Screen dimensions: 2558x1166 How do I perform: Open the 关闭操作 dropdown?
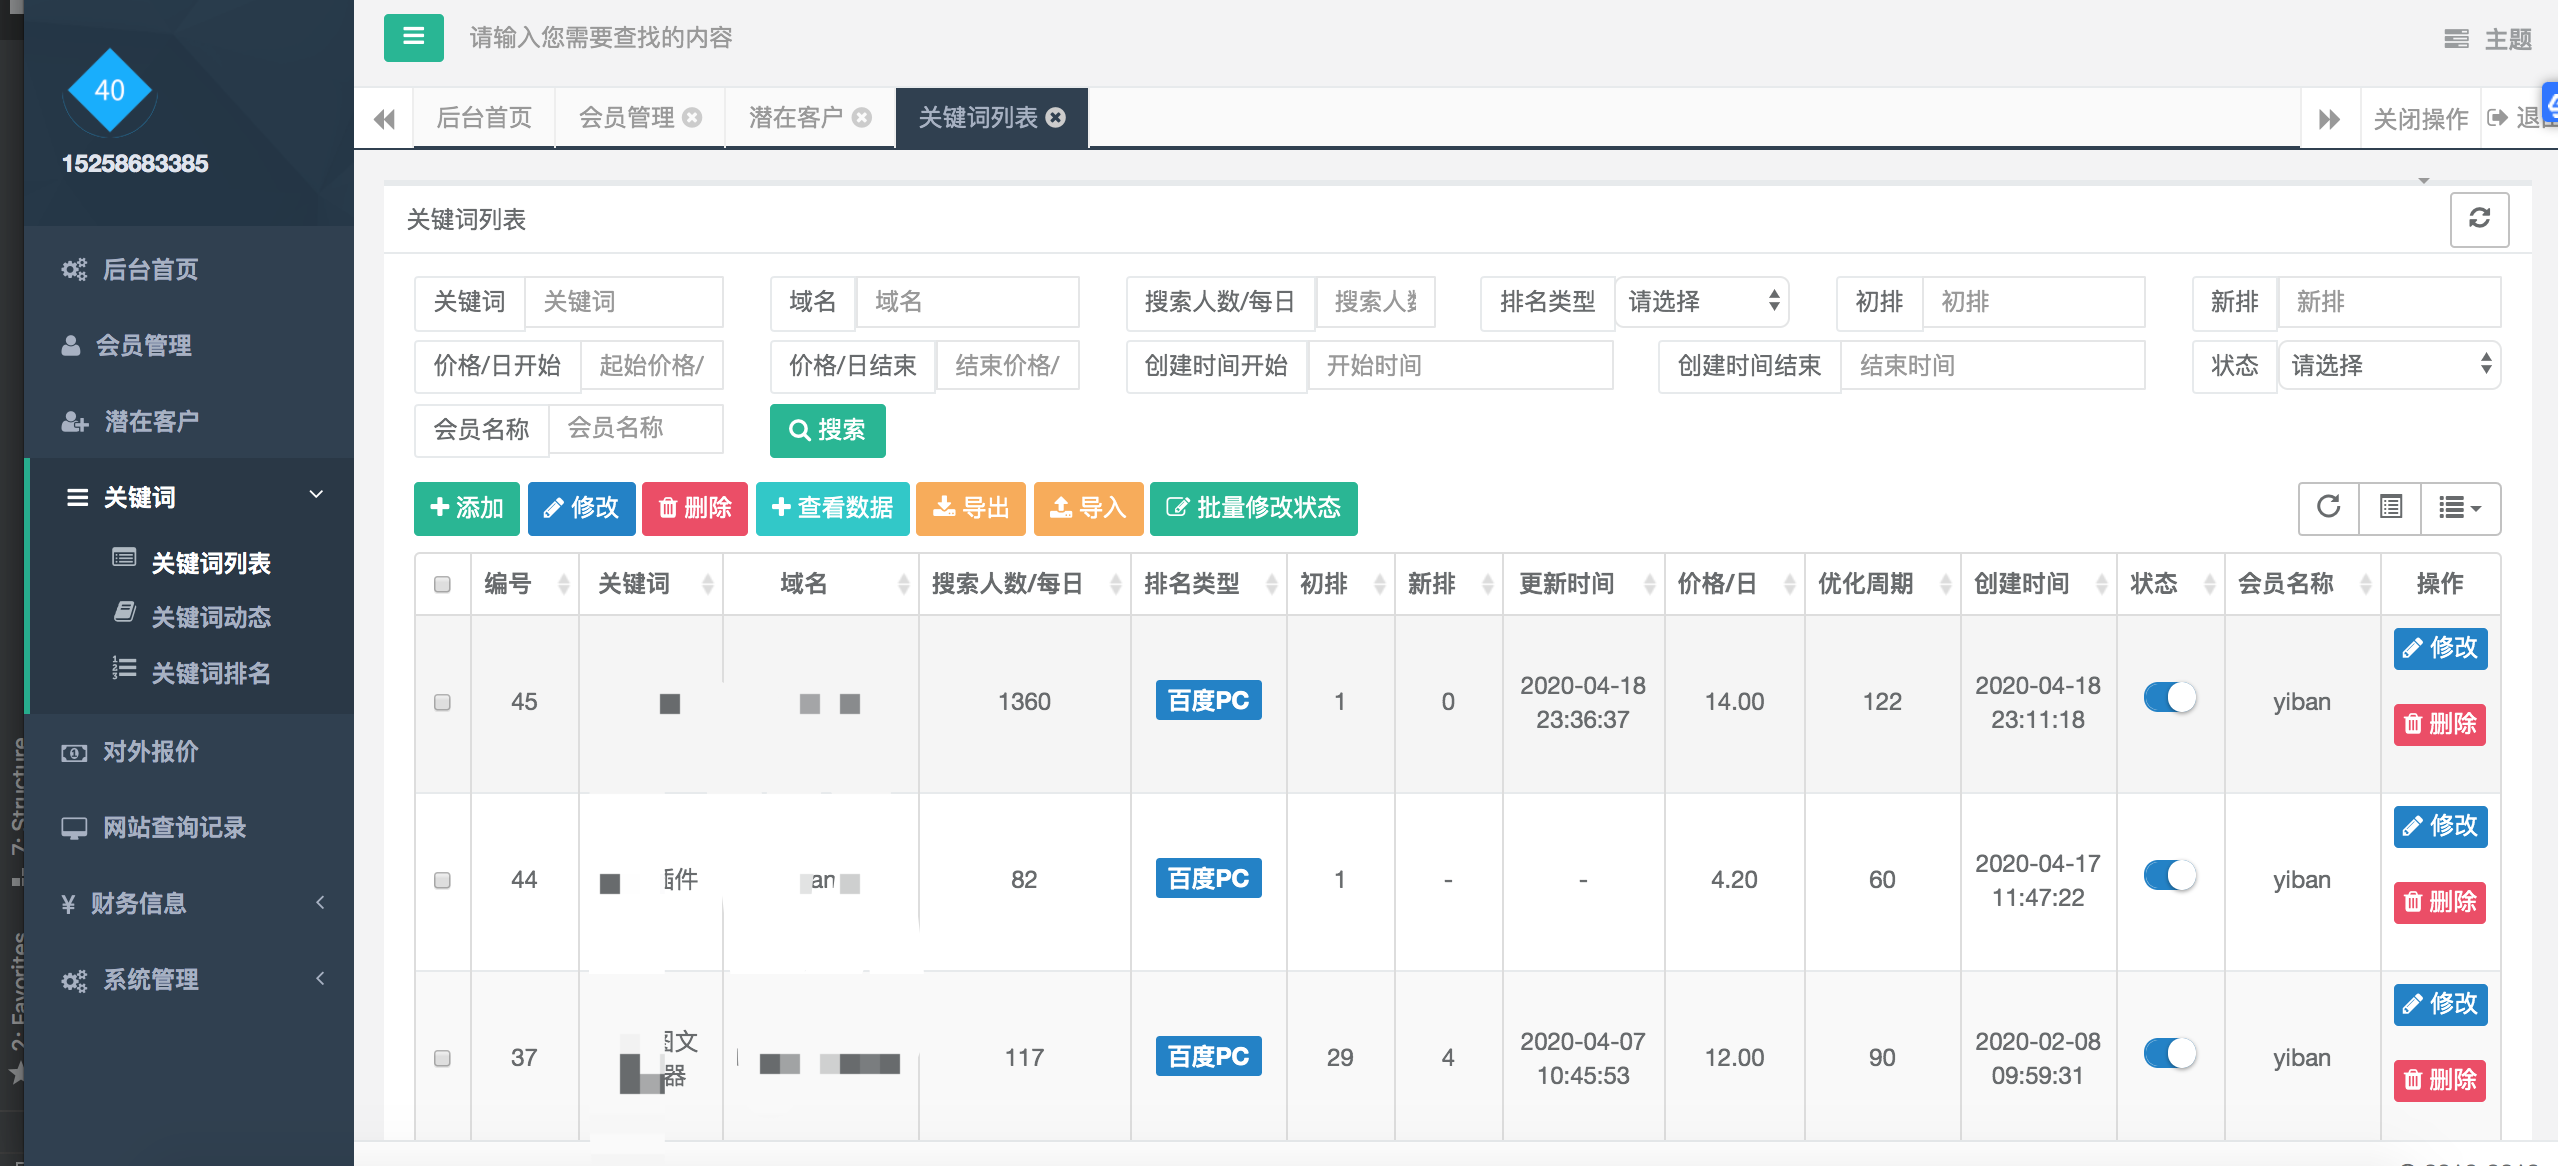[x=2420, y=119]
